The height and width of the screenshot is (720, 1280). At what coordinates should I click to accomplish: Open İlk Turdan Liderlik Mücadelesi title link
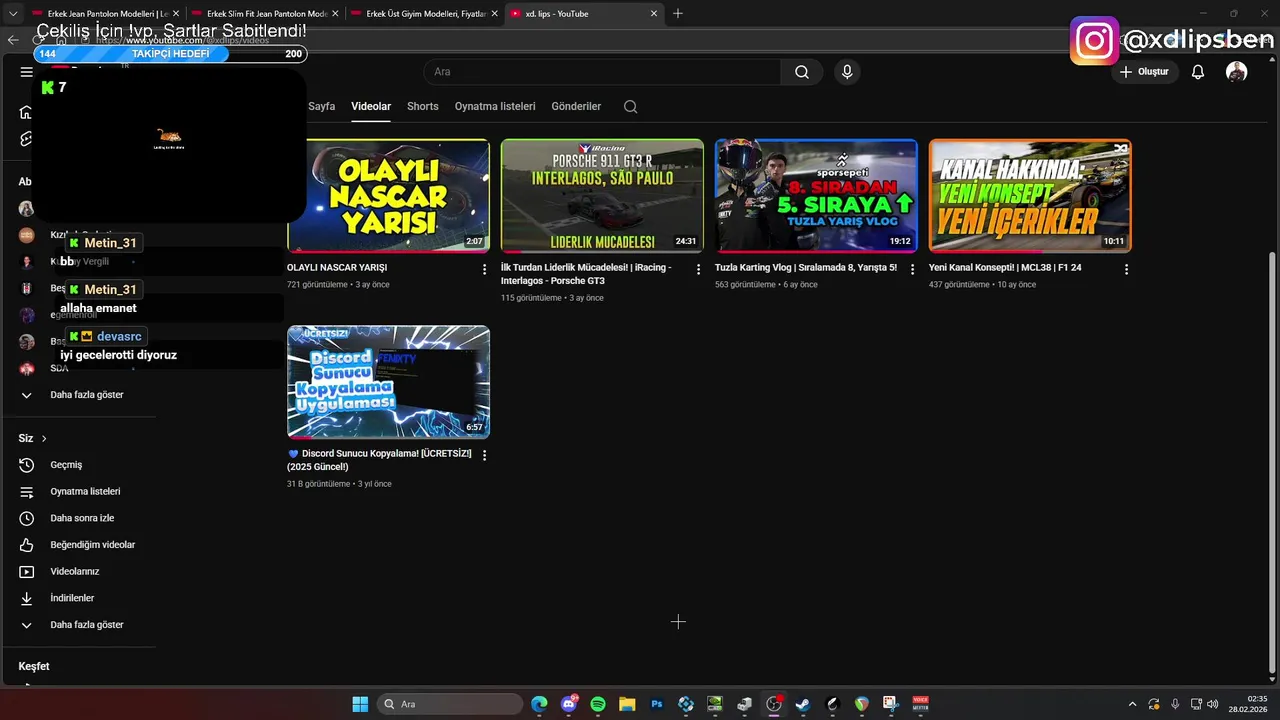[586, 274]
